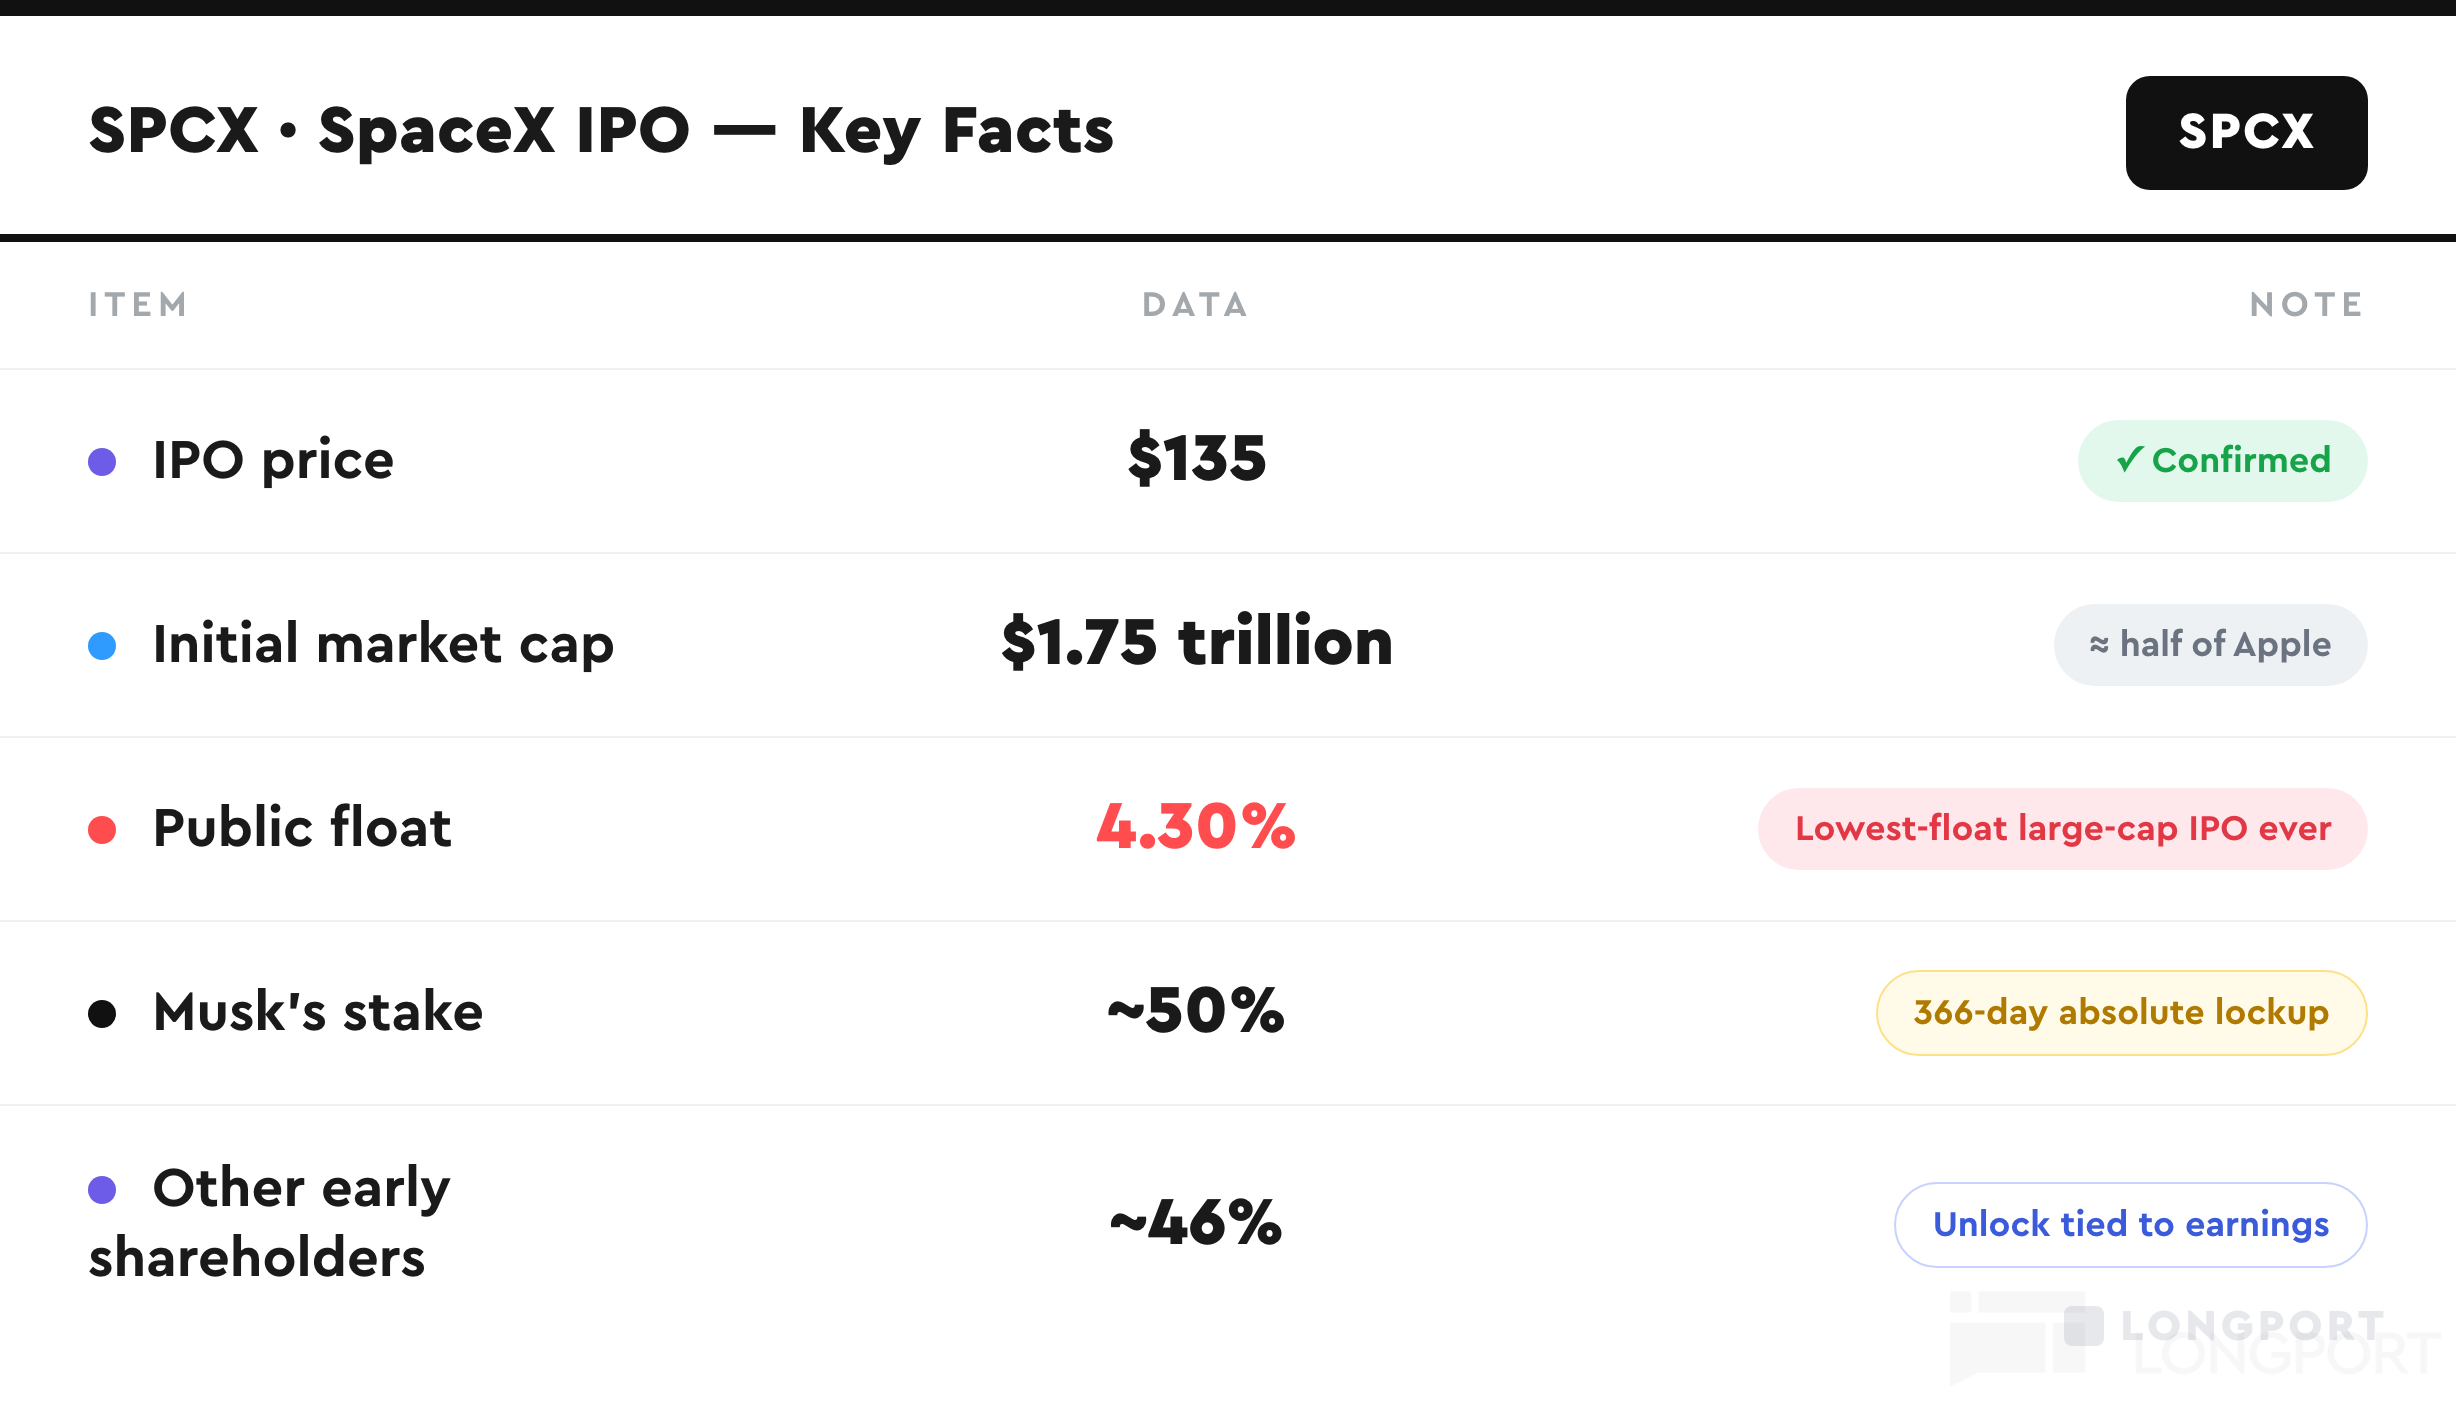Select the '366-day absolute lockup' badge
2456x1402 pixels.
[x=2121, y=1012]
